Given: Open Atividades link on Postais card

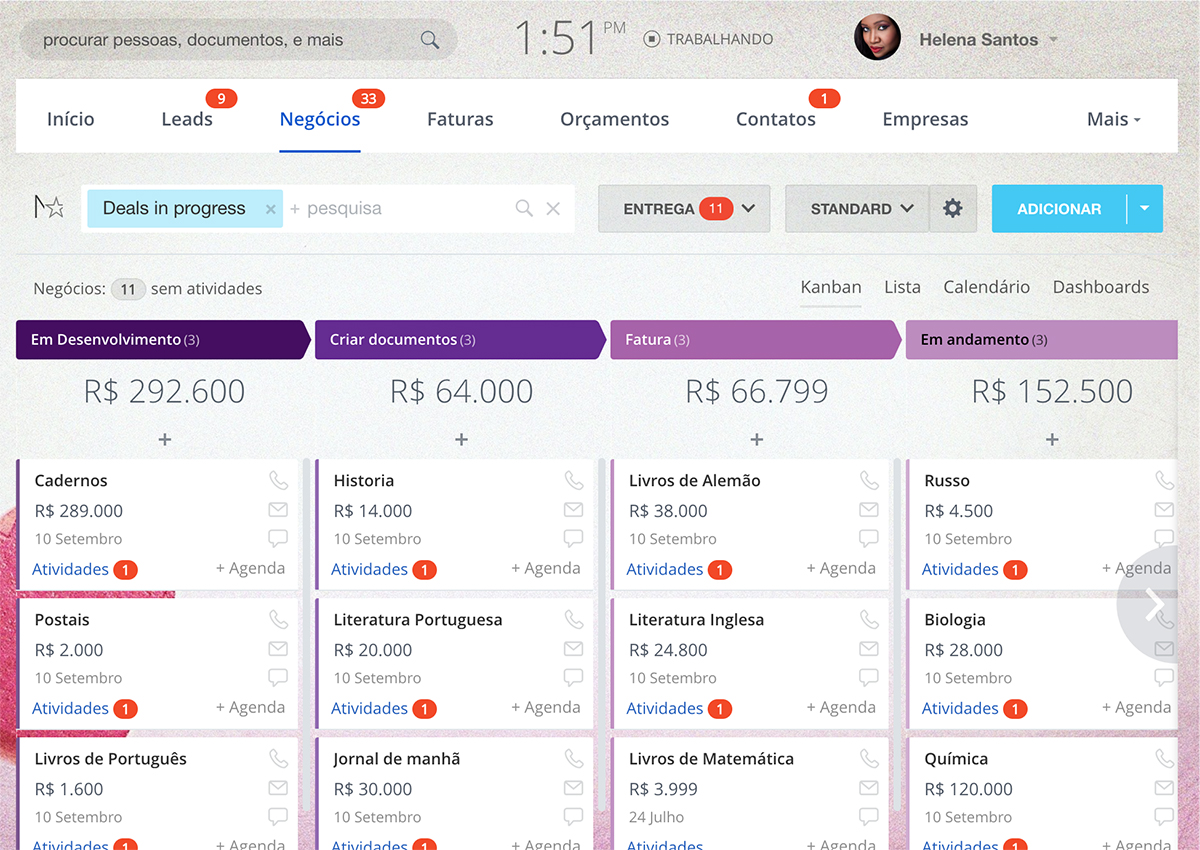Looking at the screenshot, I should pyautogui.click(x=70, y=708).
